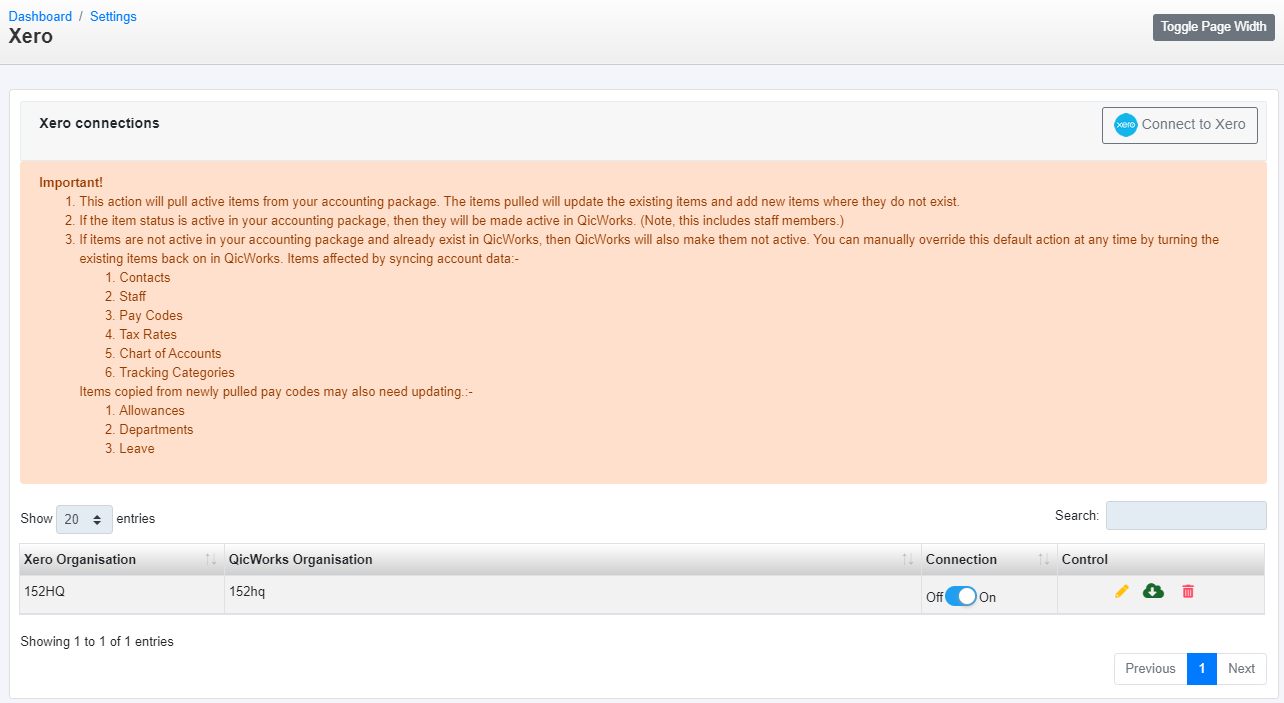The width and height of the screenshot is (1284, 703).
Task: Click the Leave list item
Action: (x=137, y=448)
